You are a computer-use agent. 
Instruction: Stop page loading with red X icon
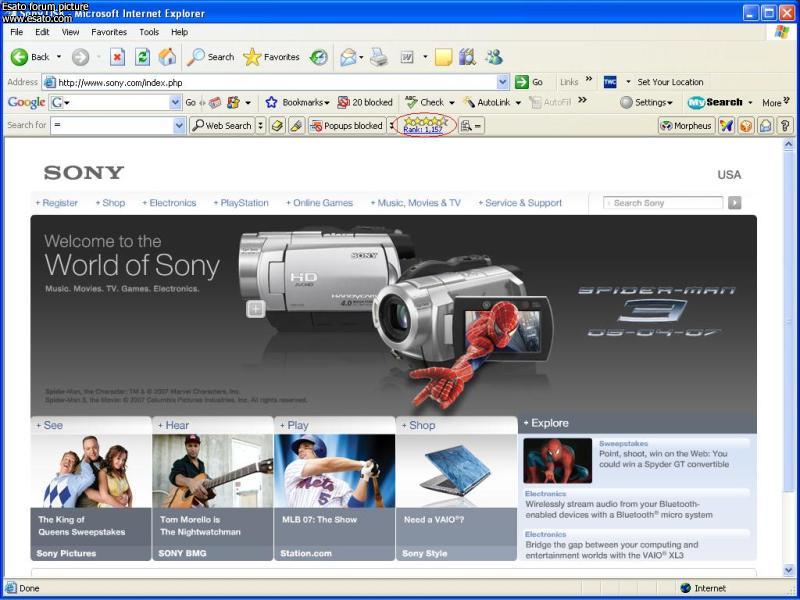pos(117,57)
